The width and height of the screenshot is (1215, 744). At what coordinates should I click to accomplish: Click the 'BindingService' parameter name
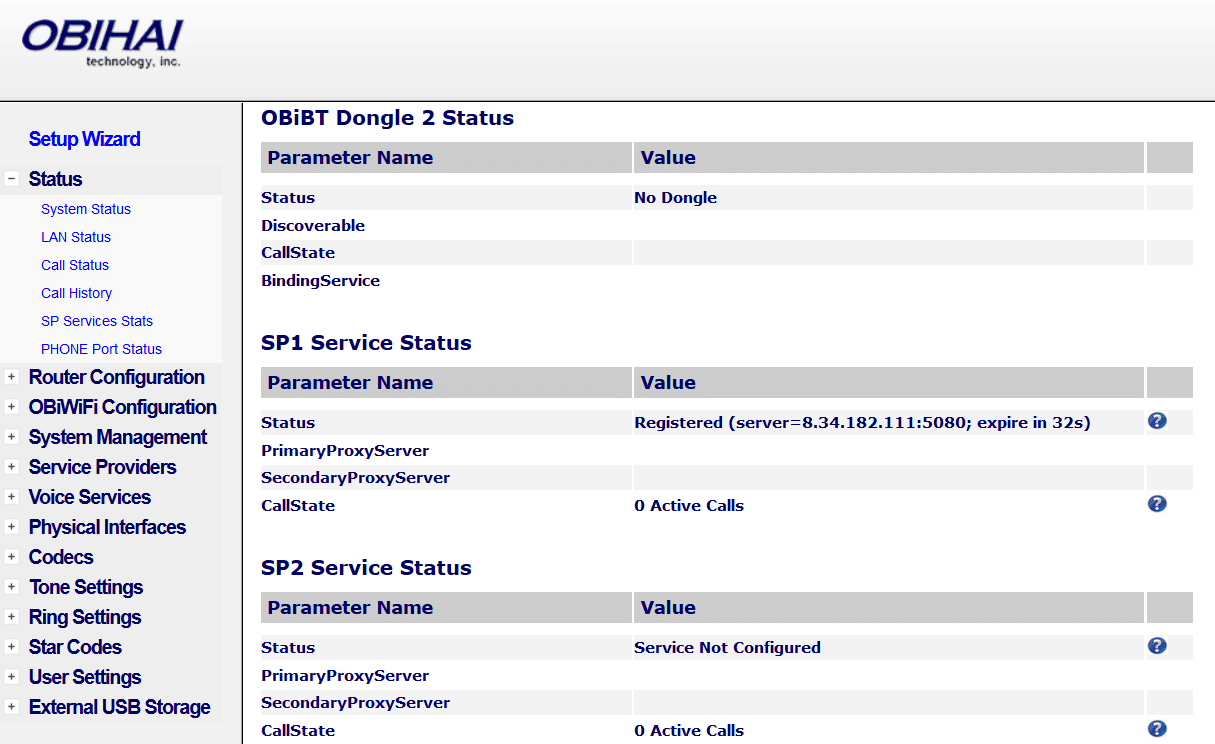[x=320, y=281]
